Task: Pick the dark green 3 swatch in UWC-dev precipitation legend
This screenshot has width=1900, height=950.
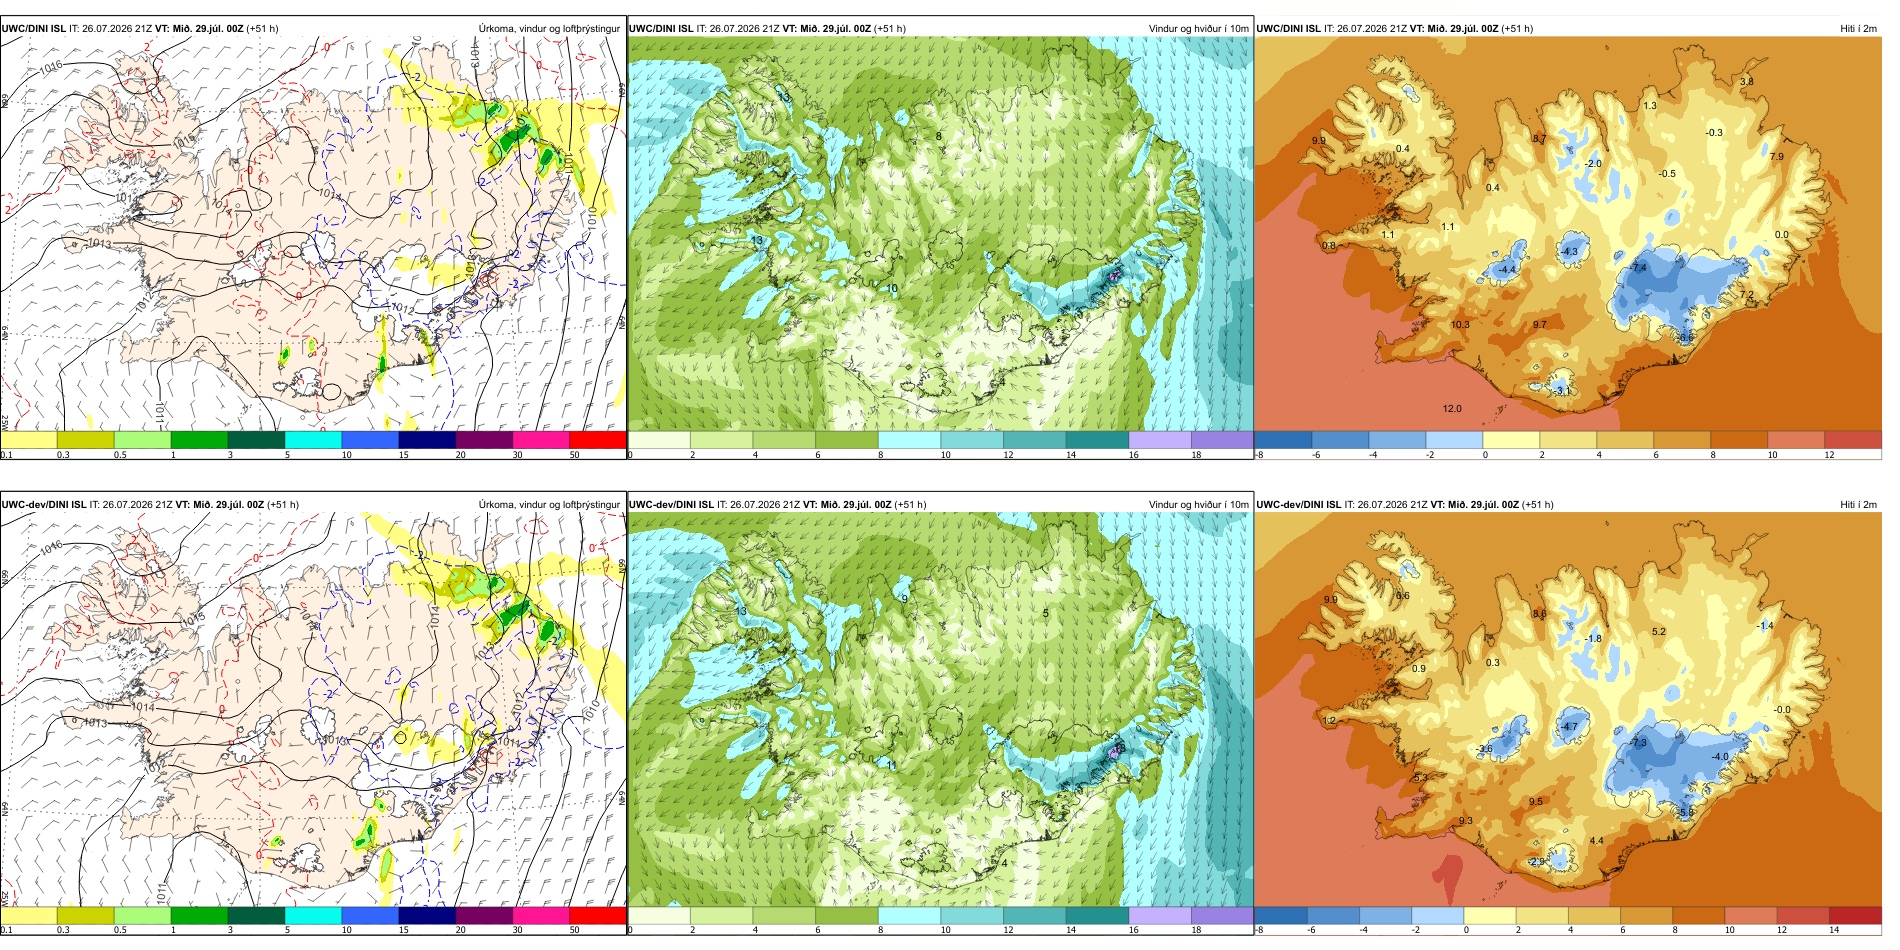Action: coord(256,916)
